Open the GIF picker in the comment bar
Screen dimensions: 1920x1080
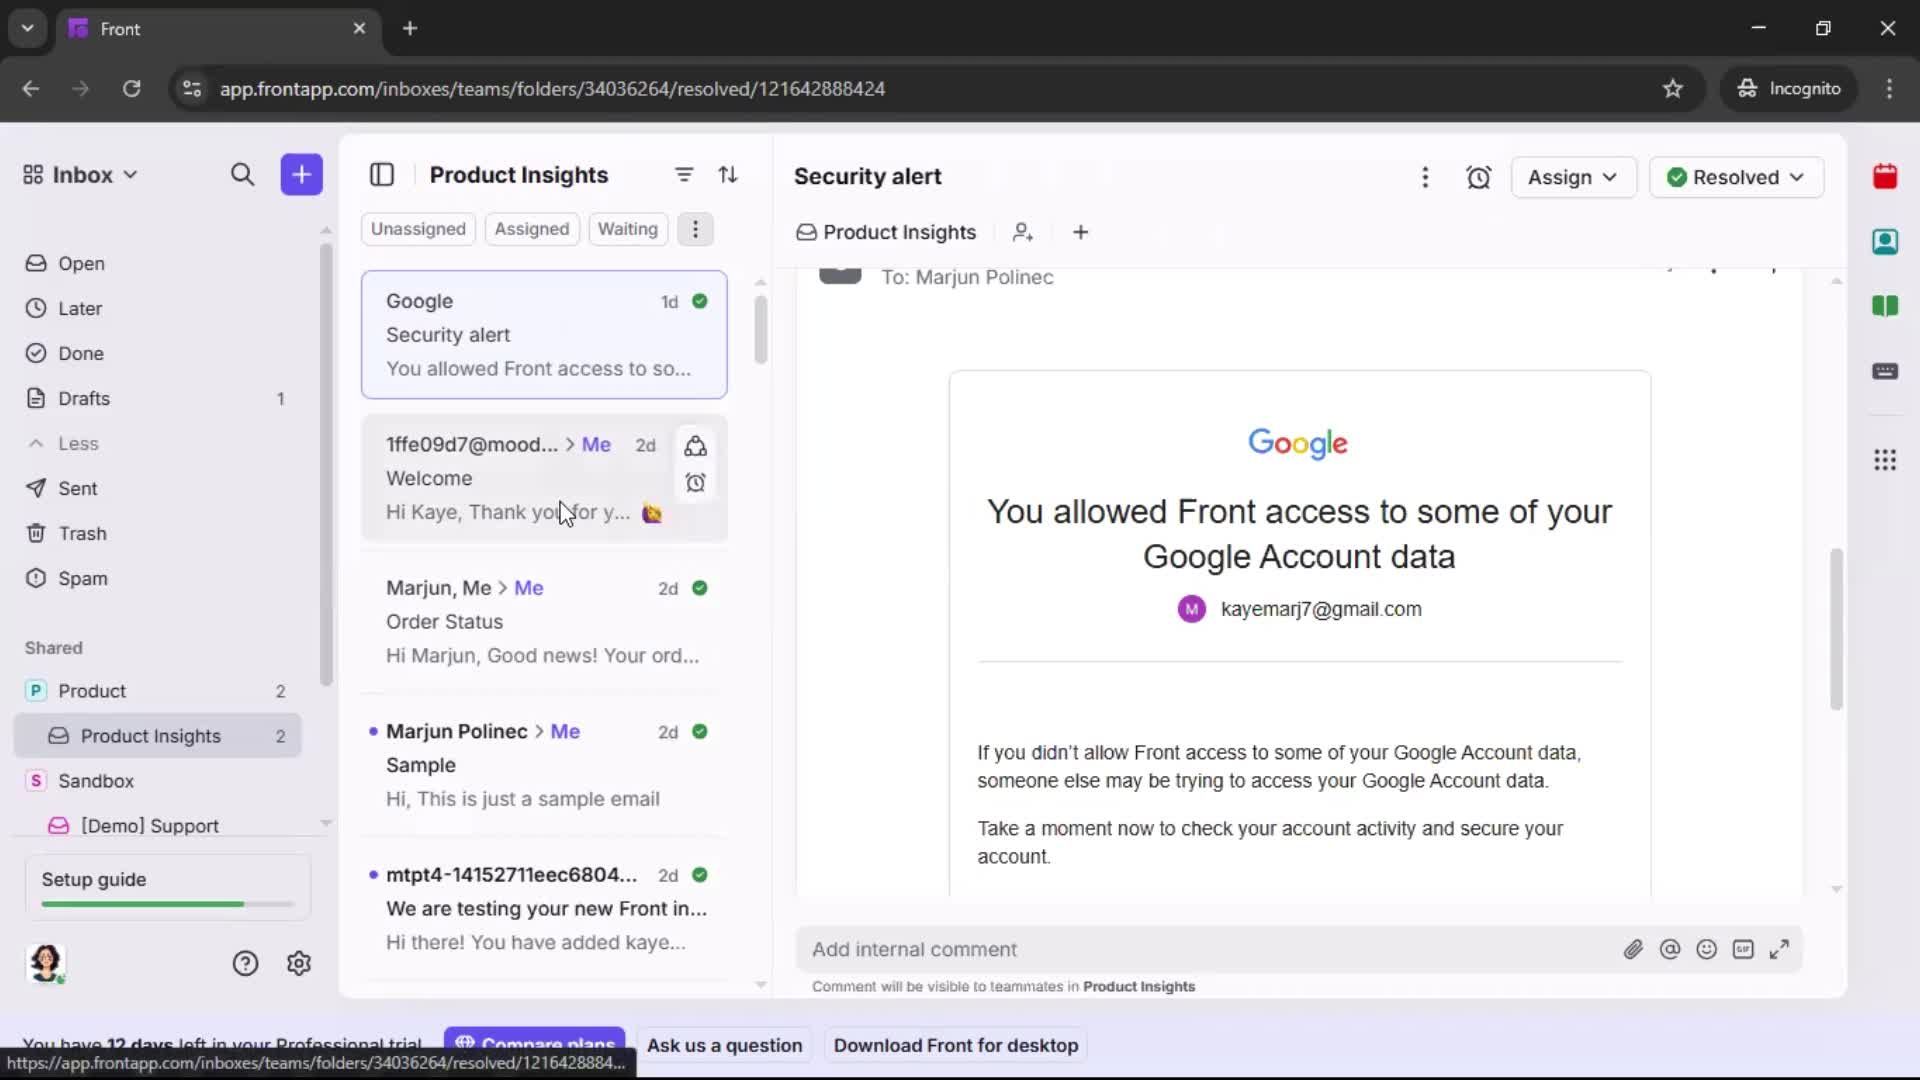1744,949
